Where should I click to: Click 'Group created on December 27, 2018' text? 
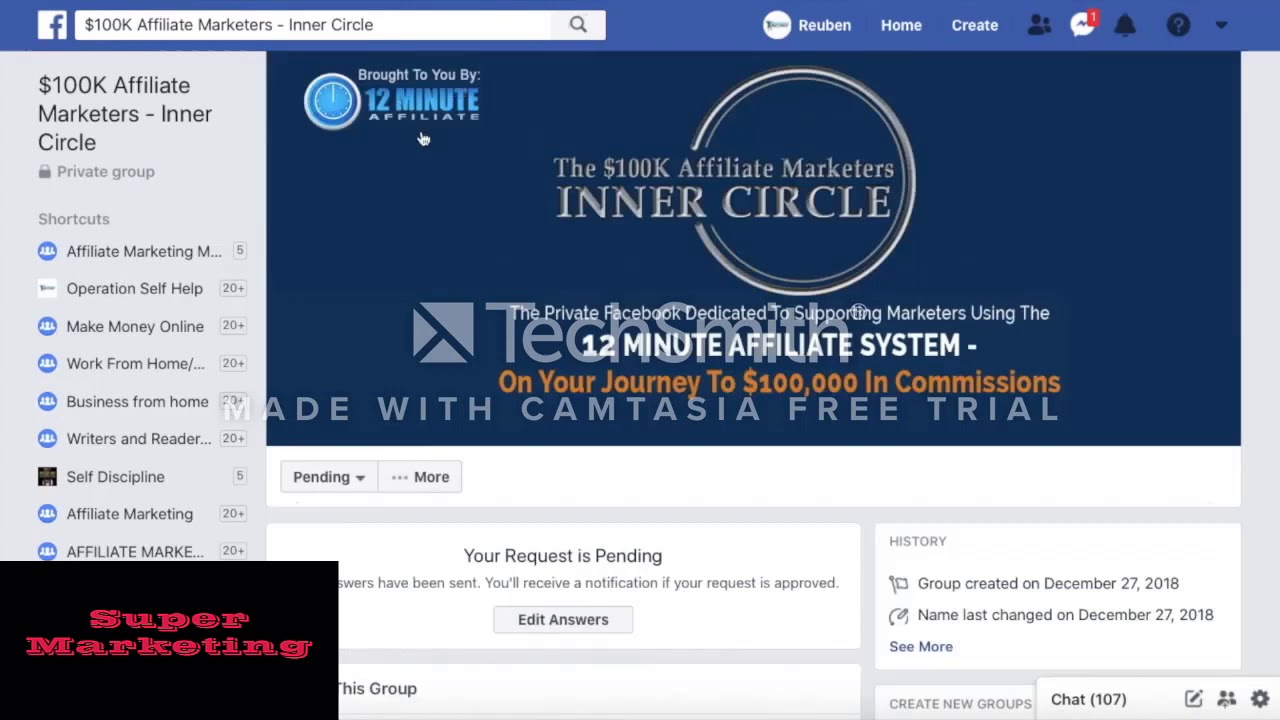[1048, 583]
